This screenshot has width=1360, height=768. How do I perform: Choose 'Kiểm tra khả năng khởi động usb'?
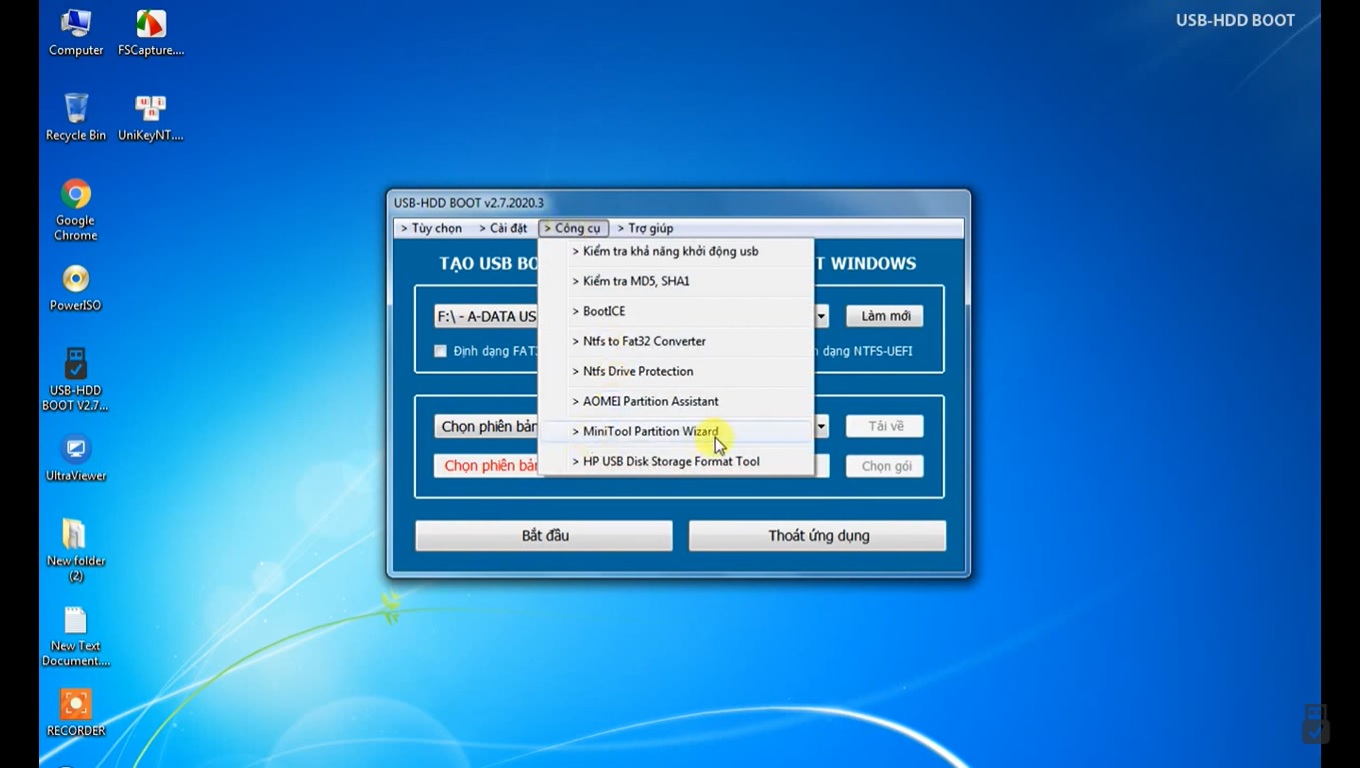click(676, 251)
